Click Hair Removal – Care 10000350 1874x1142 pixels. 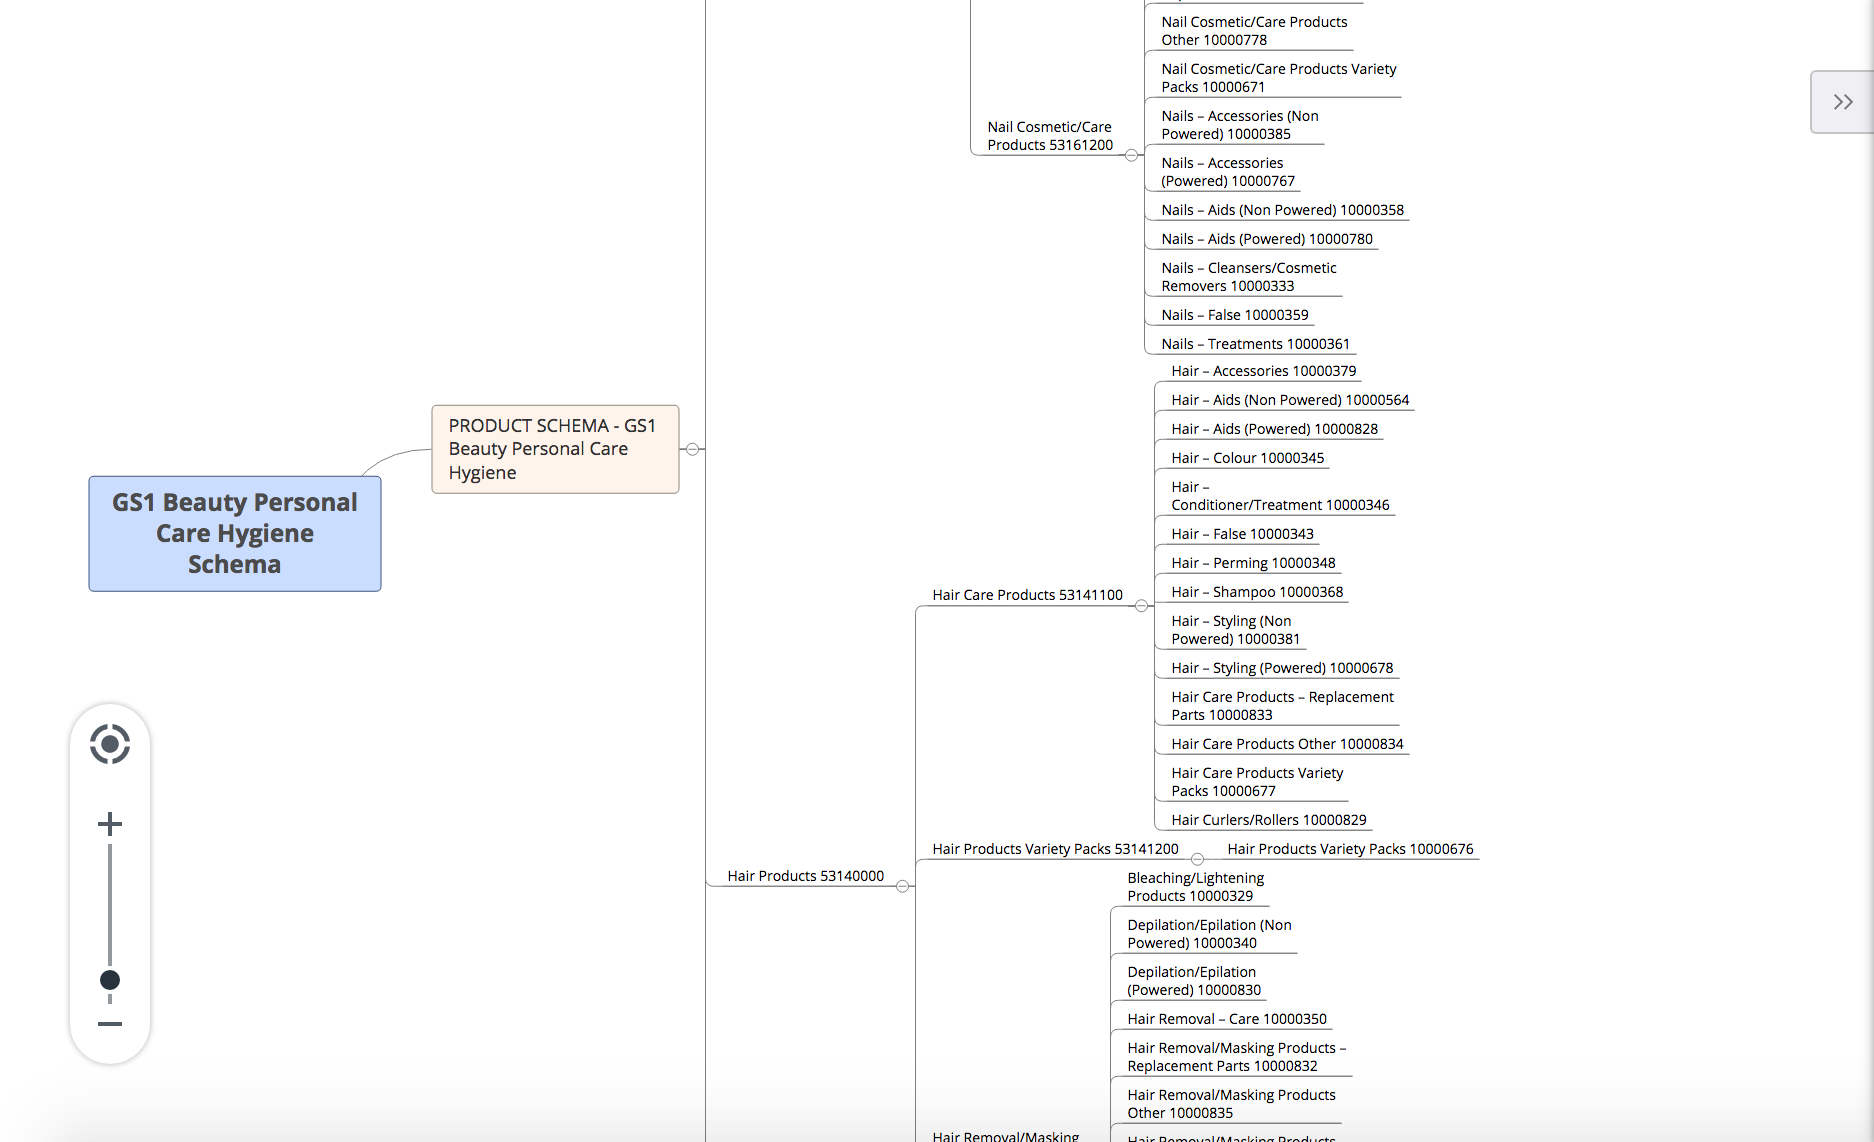(1227, 1019)
